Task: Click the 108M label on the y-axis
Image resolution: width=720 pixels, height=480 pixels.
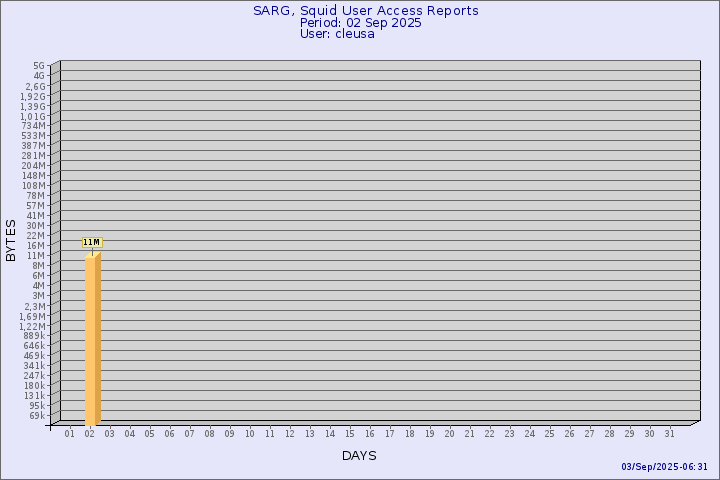Action: 33,185
